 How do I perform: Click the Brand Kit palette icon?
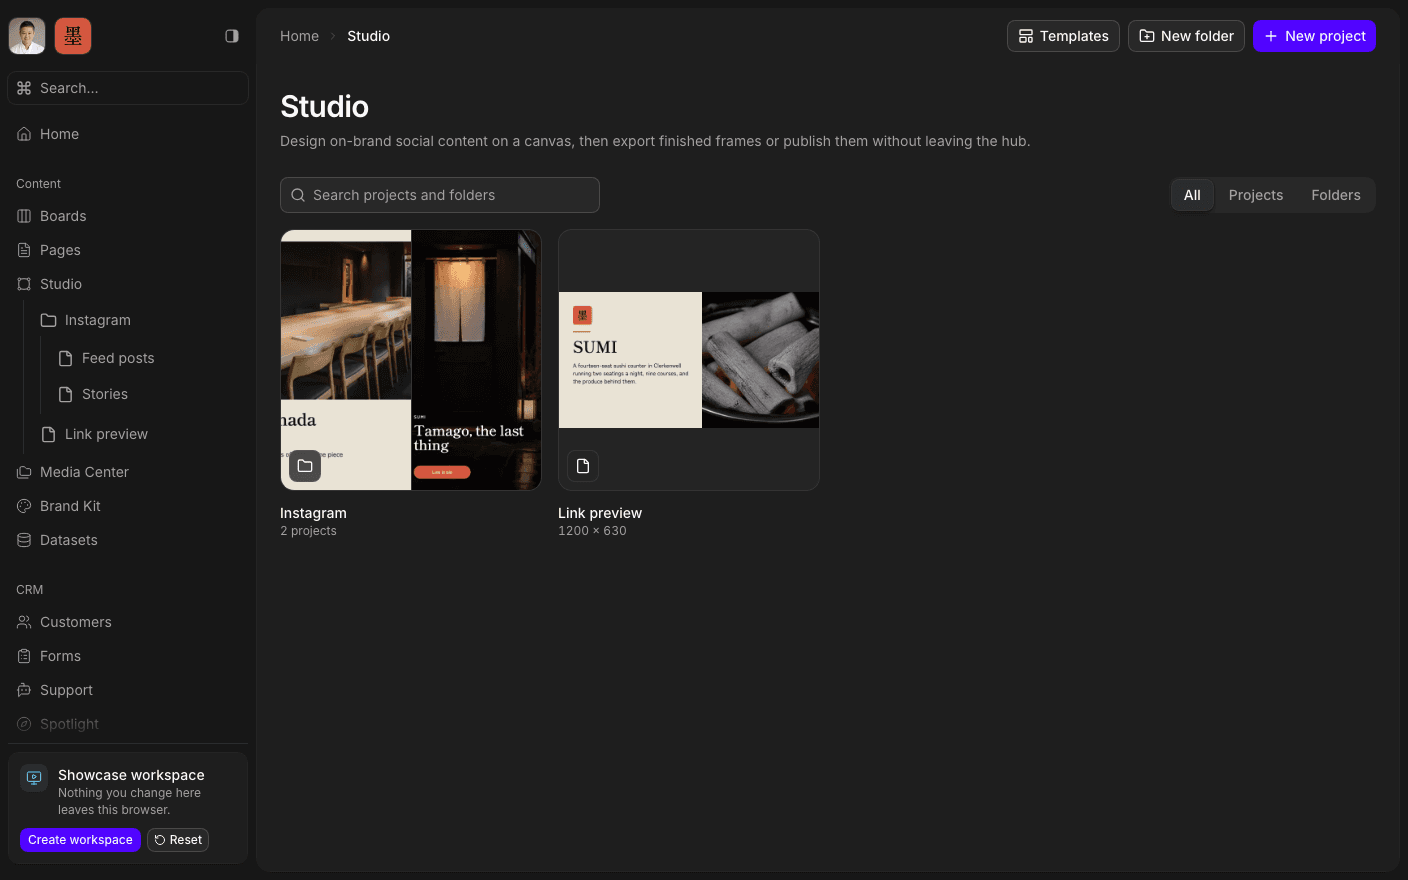24,506
